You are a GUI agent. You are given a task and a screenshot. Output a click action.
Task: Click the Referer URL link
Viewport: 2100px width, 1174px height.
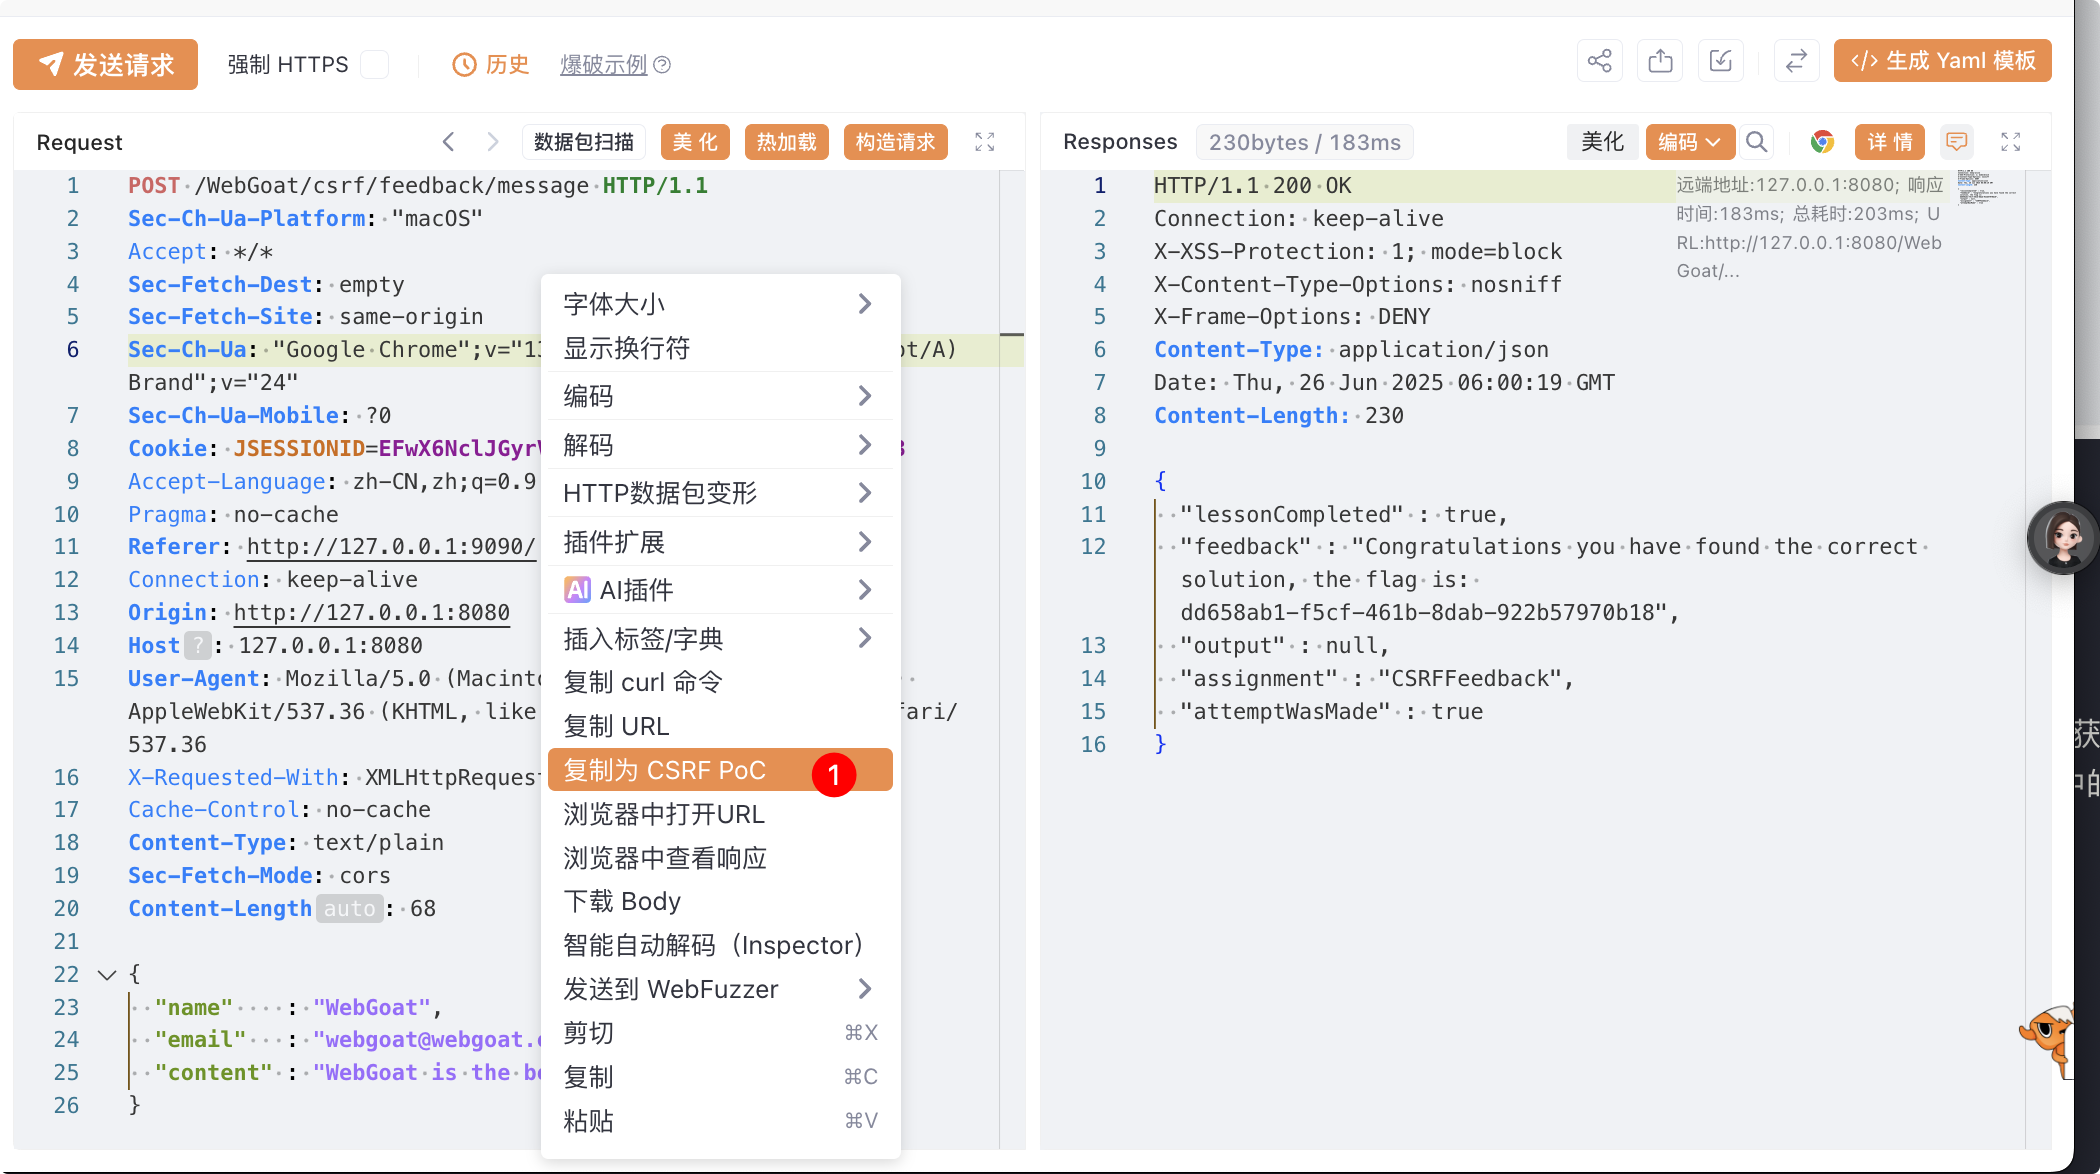[391, 546]
